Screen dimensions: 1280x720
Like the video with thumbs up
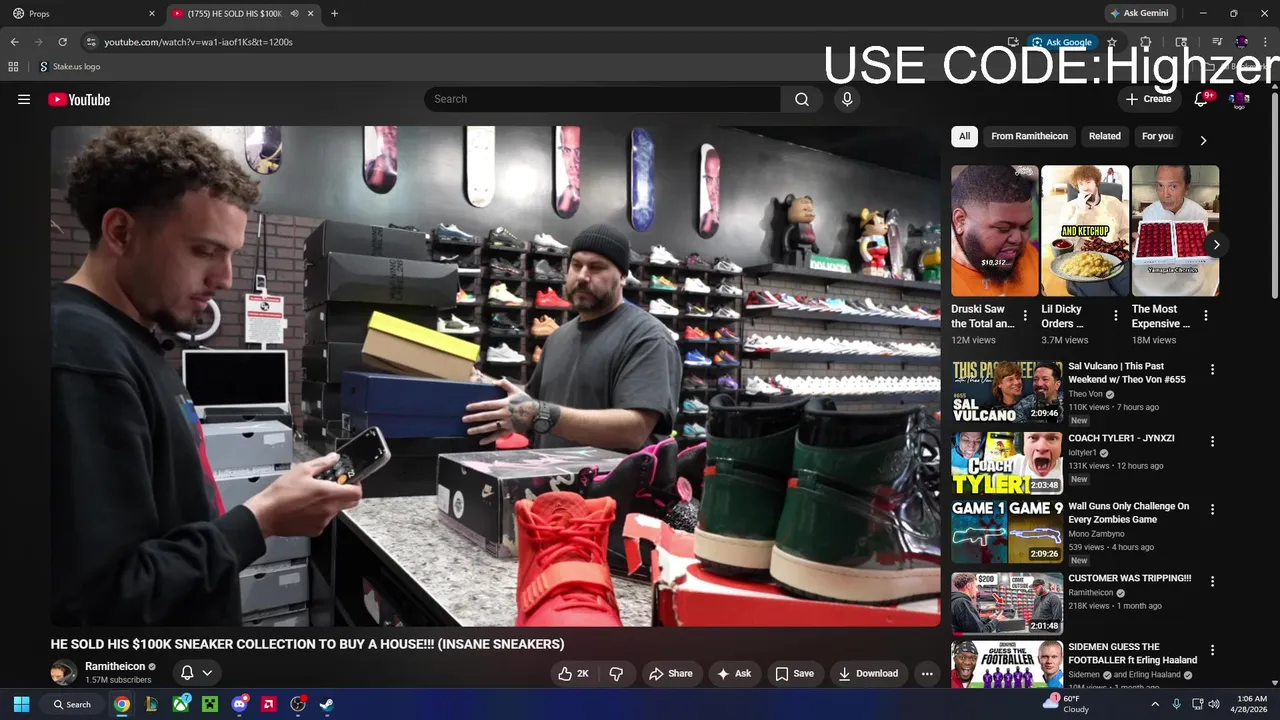[574, 674]
